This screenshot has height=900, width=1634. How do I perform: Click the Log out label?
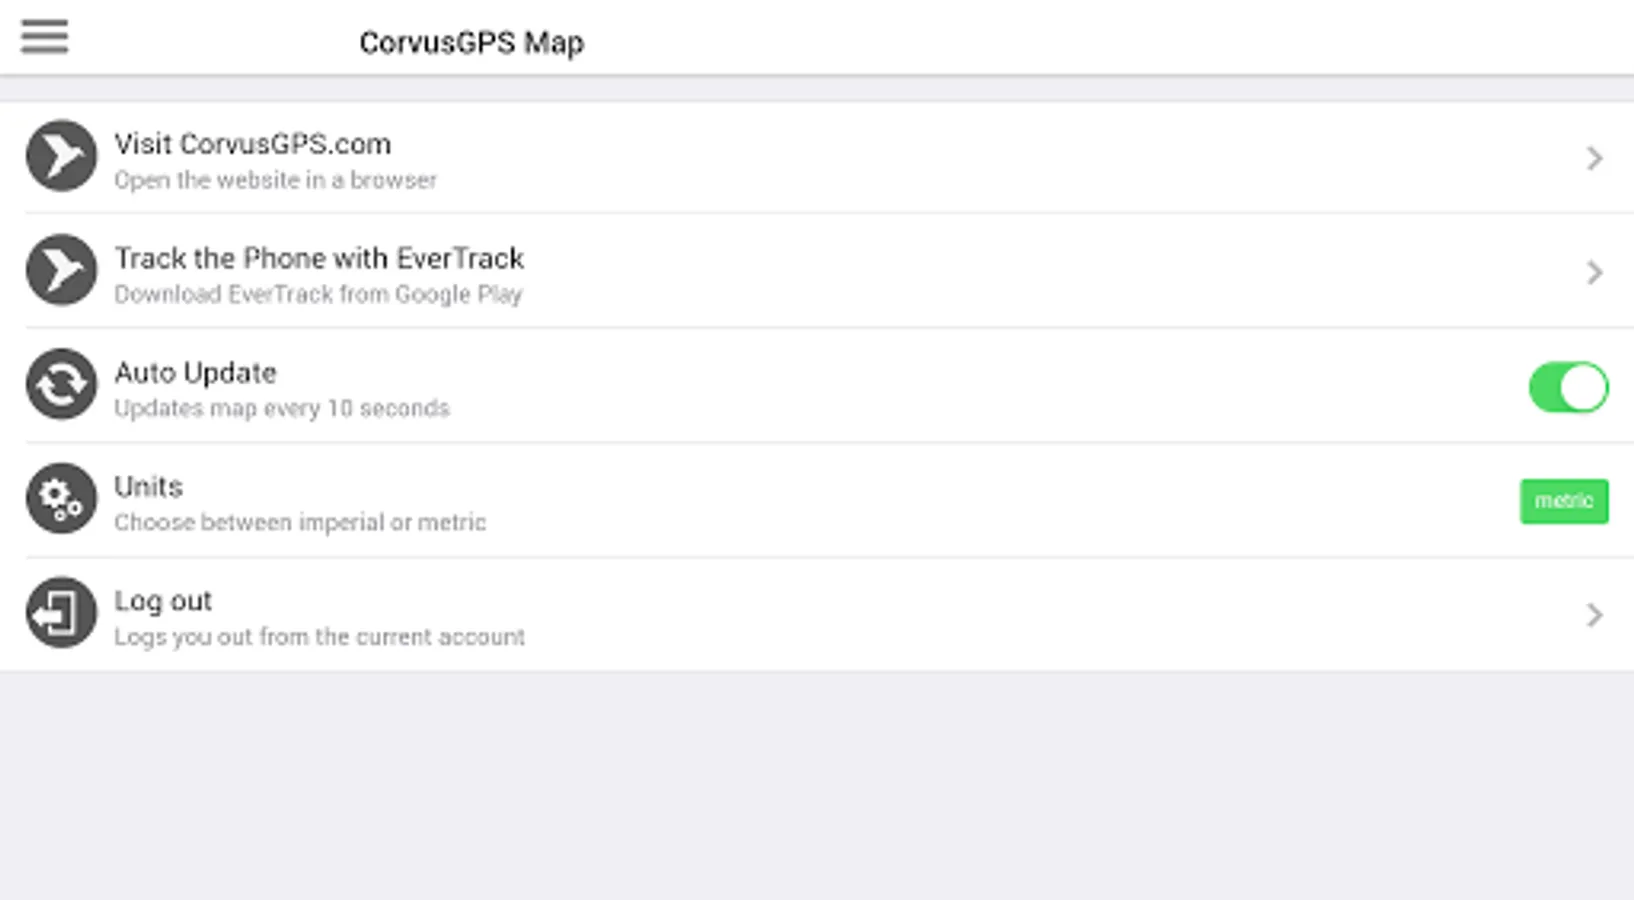coord(163,601)
